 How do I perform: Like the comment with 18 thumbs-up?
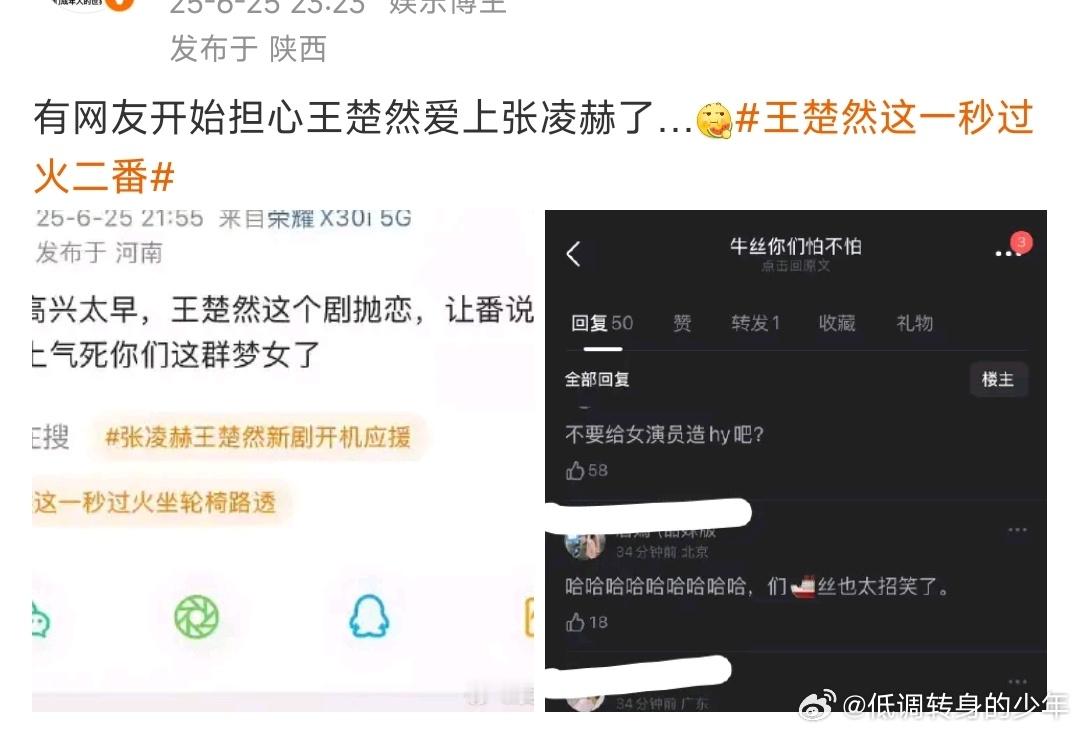[x=586, y=623]
